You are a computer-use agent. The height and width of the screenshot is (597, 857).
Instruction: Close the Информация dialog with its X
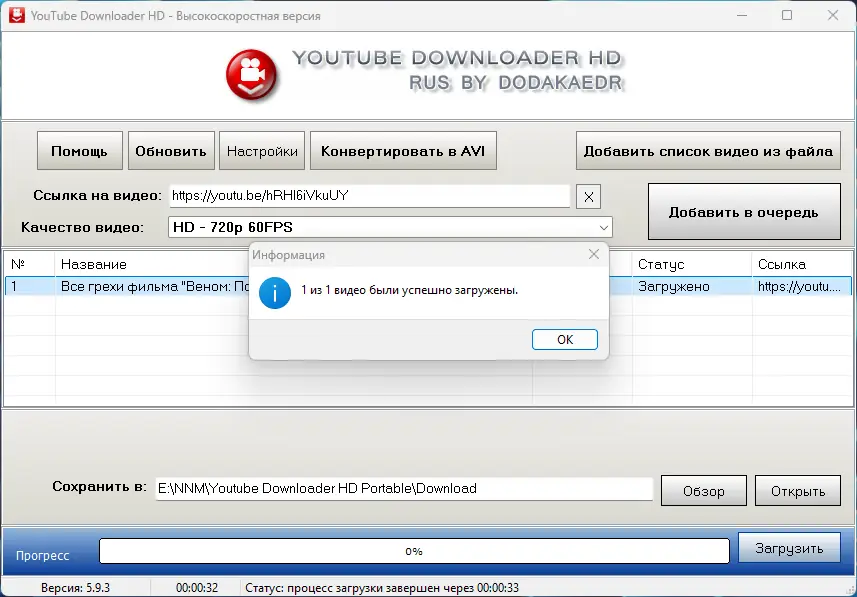coord(594,254)
